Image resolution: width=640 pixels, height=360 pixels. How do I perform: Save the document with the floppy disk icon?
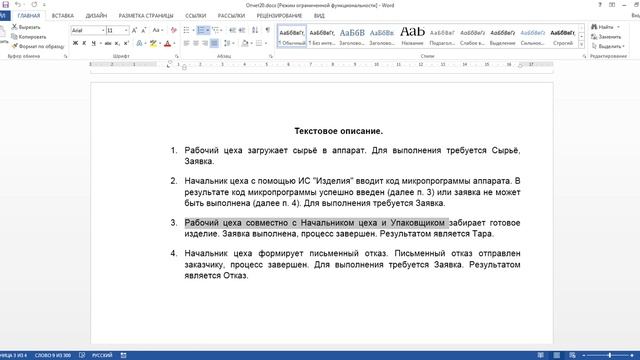5,4
